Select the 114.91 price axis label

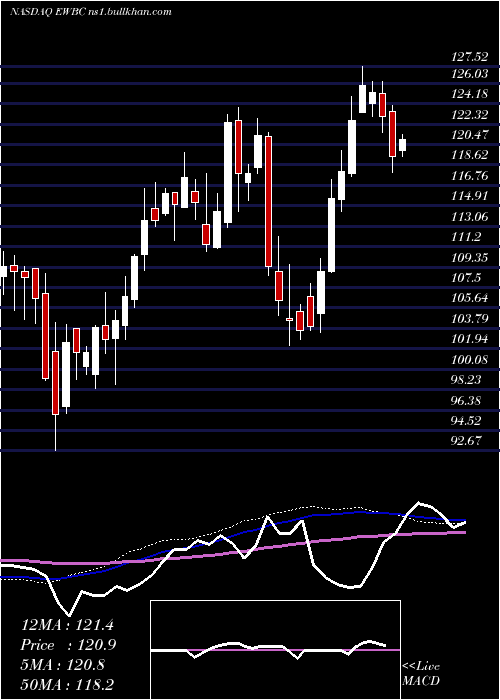pos(469,196)
